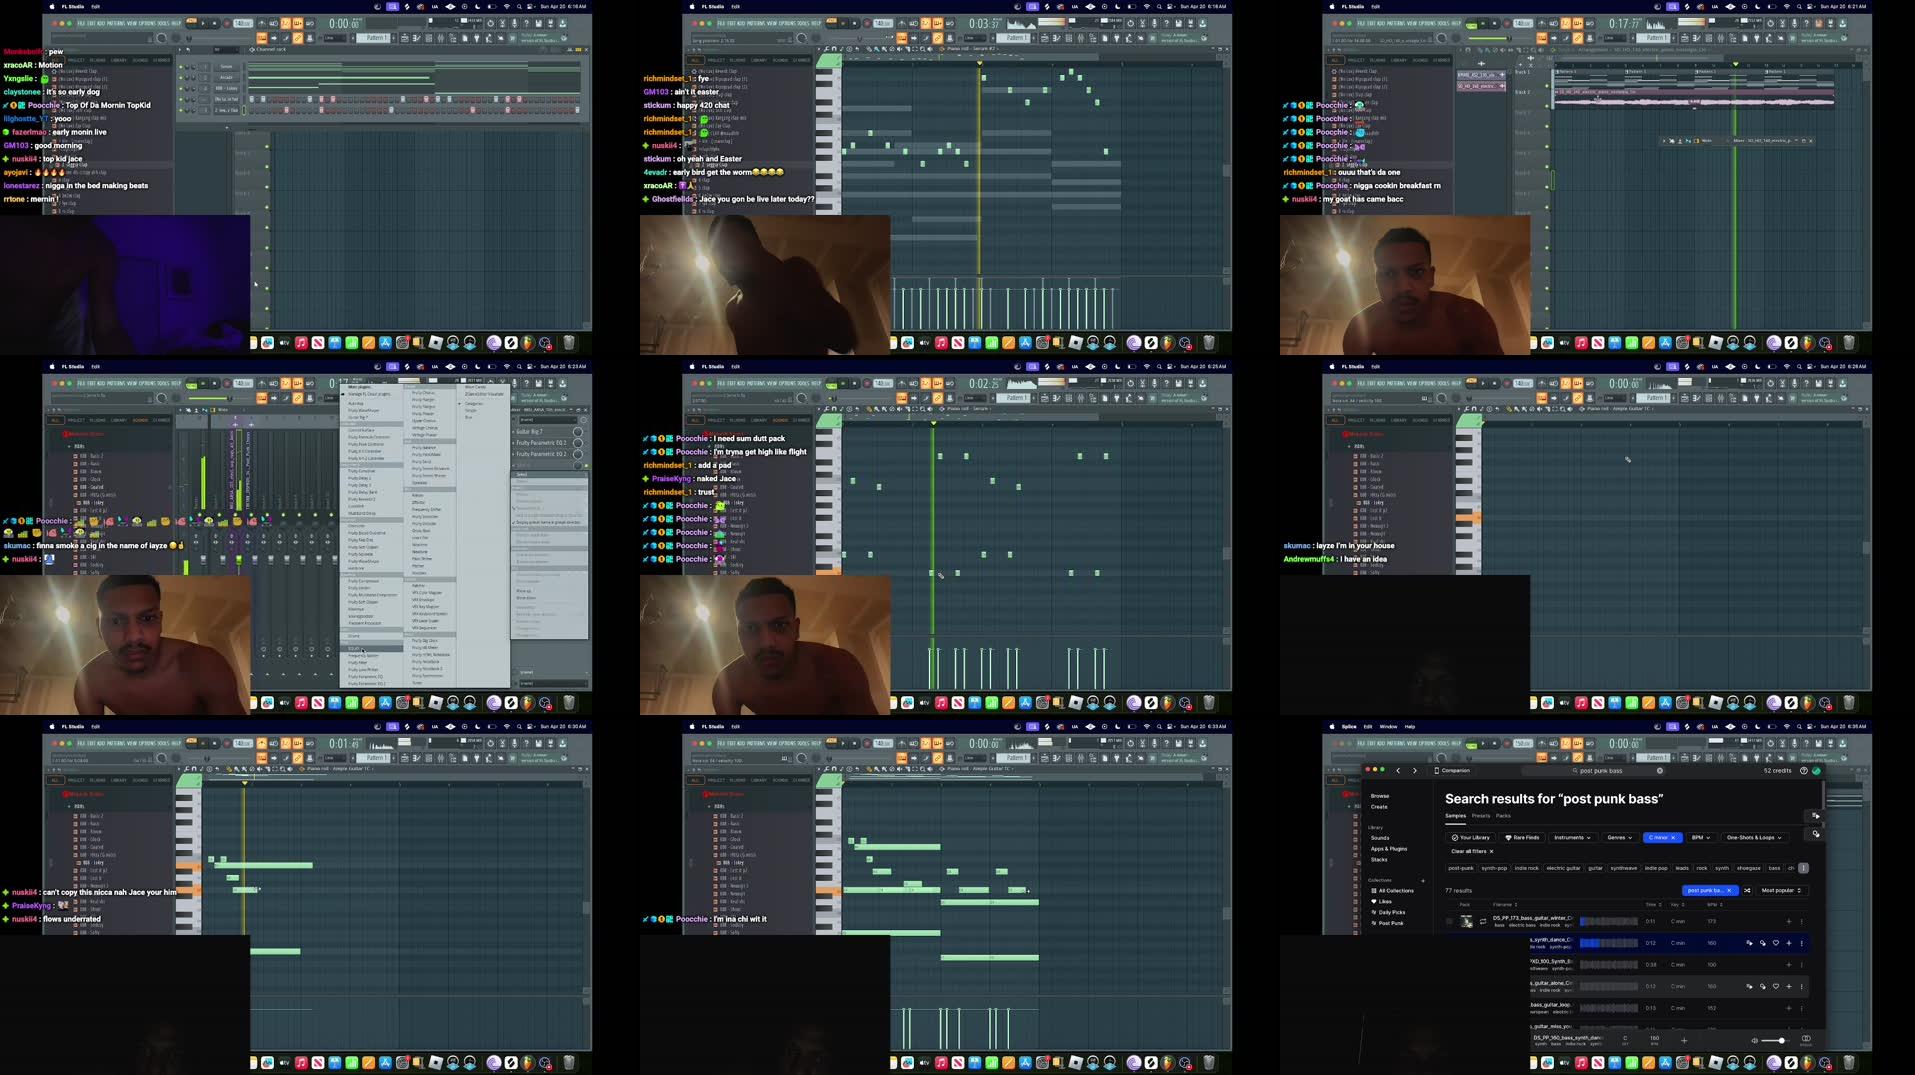The image size is (1915, 1075).
Task: Open Trash from the Dock in the Splice frame
Action: click(1848, 1063)
